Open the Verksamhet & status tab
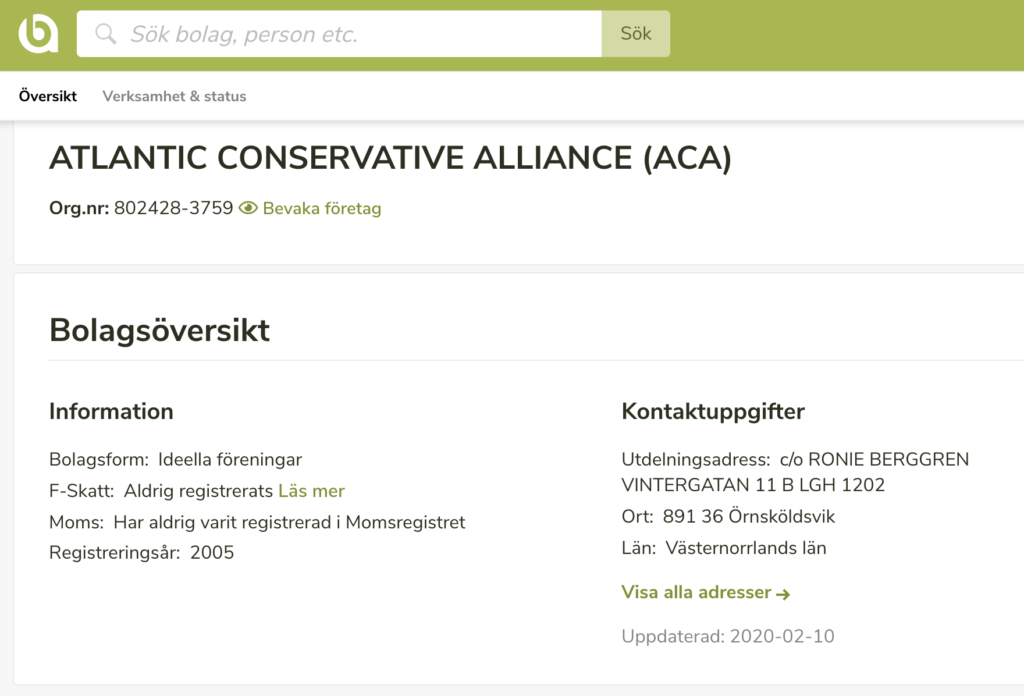Viewport: 1024px width, 696px height. [174, 96]
